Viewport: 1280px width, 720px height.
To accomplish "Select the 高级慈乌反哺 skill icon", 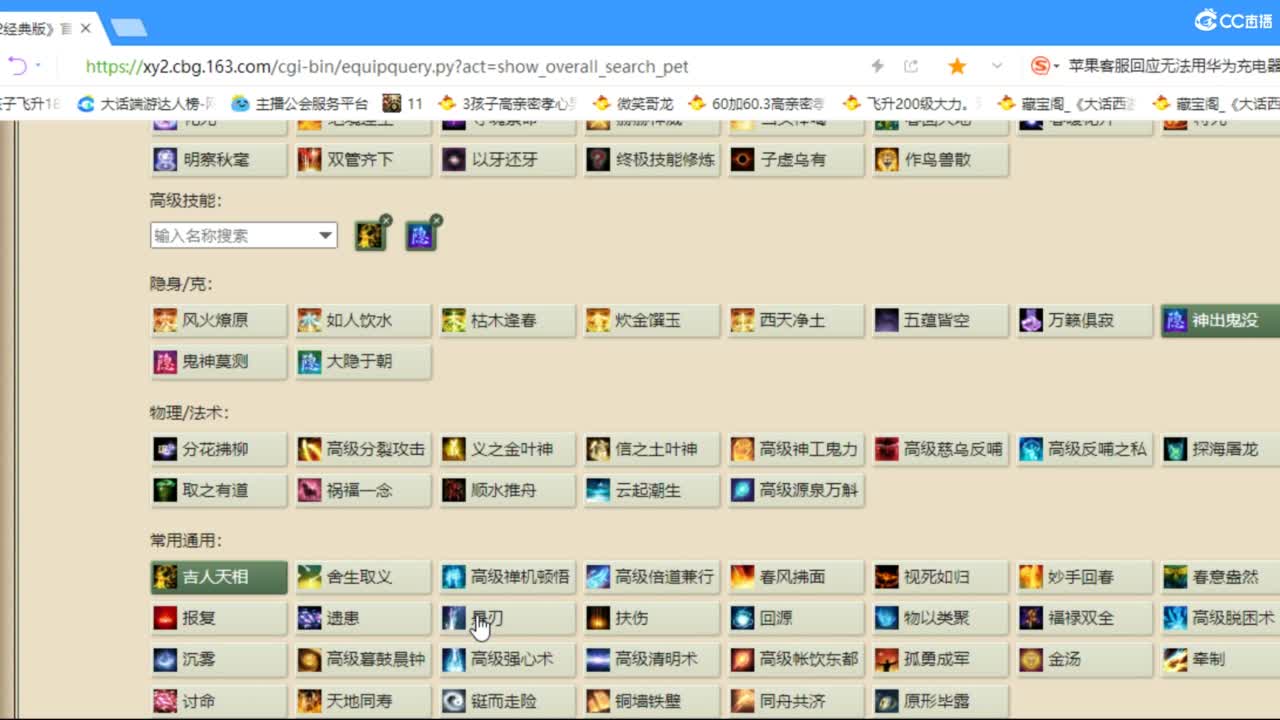I will 887,450.
